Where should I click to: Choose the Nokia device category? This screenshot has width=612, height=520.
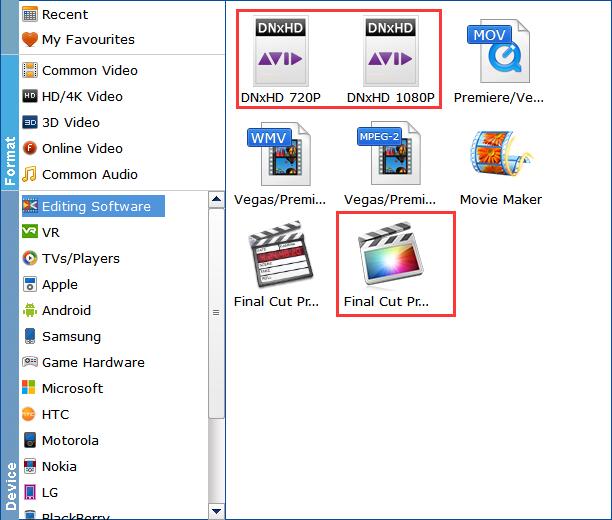tap(50, 467)
